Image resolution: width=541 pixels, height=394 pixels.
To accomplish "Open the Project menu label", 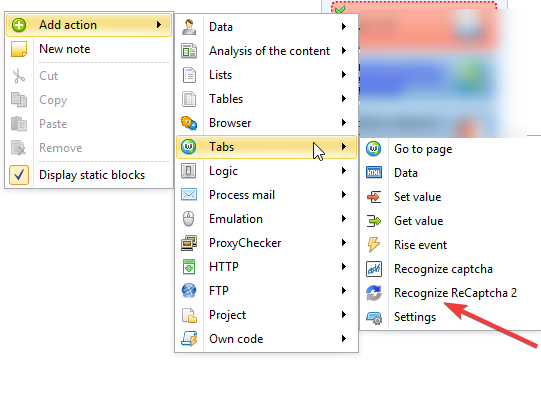I will point(227,315).
